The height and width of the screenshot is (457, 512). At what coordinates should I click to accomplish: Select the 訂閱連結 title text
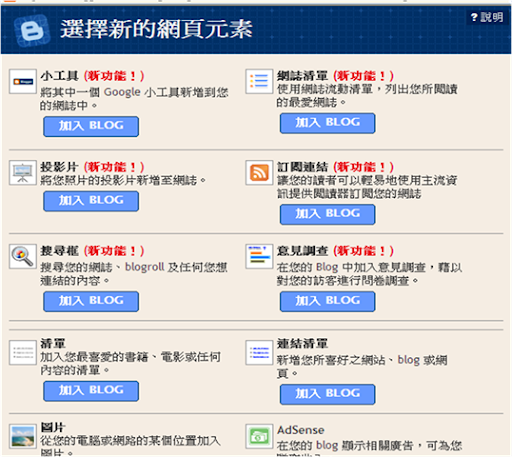[x=302, y=167]
